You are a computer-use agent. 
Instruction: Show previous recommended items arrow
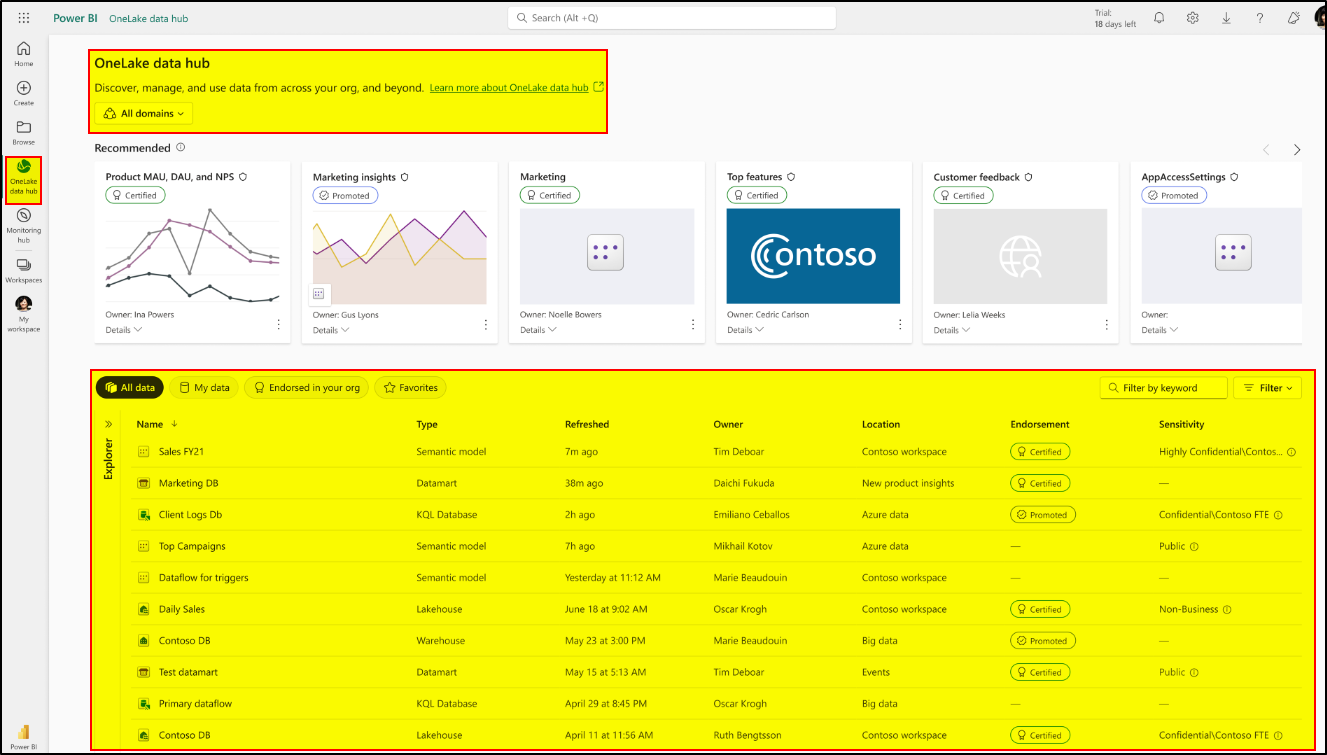tap(1266, 150)
